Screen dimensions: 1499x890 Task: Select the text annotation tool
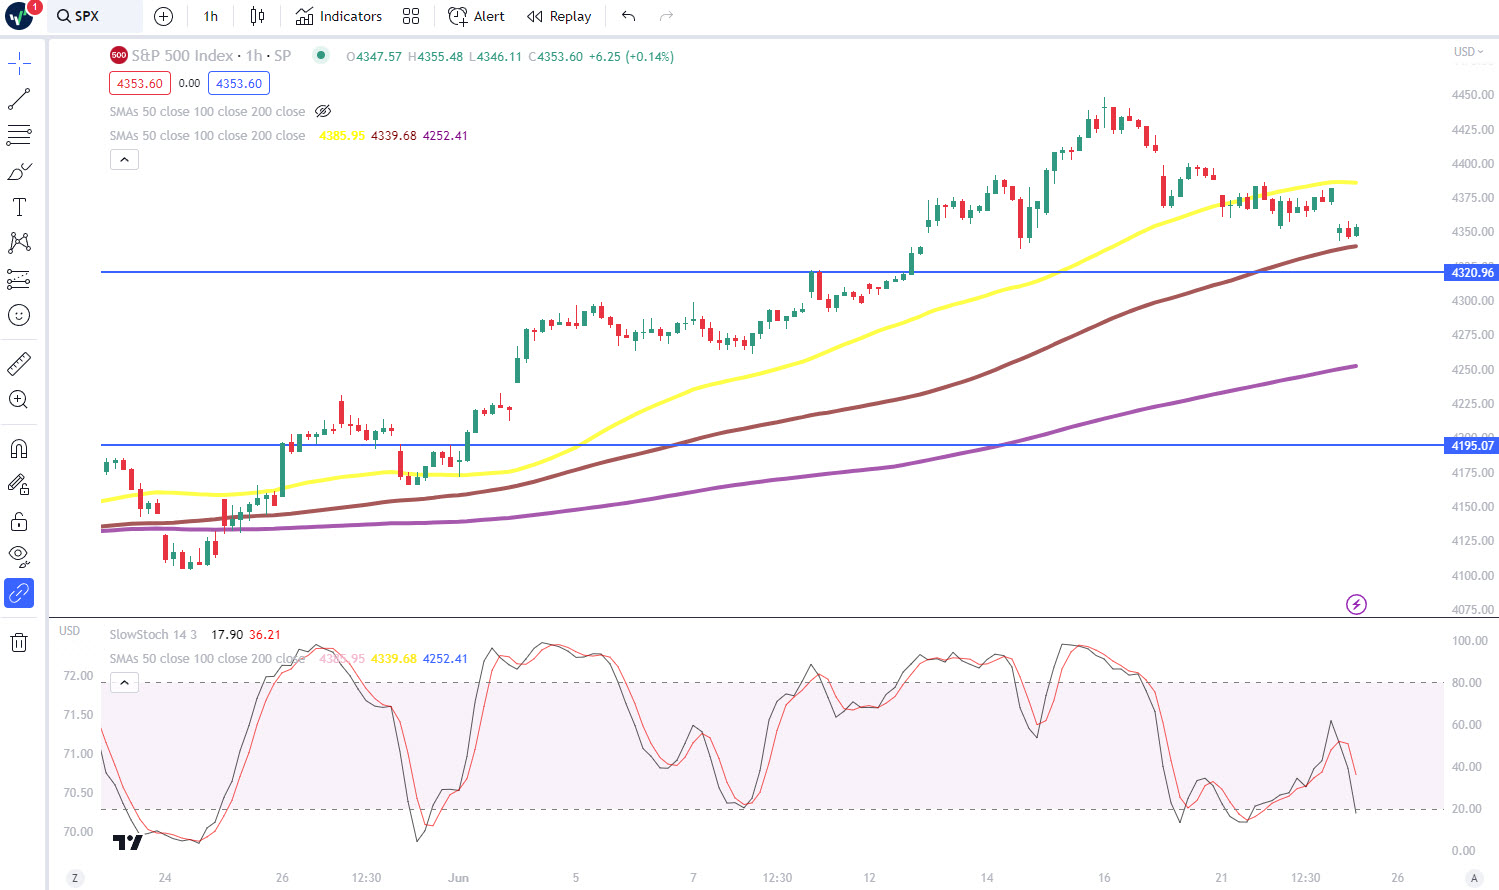19,207
